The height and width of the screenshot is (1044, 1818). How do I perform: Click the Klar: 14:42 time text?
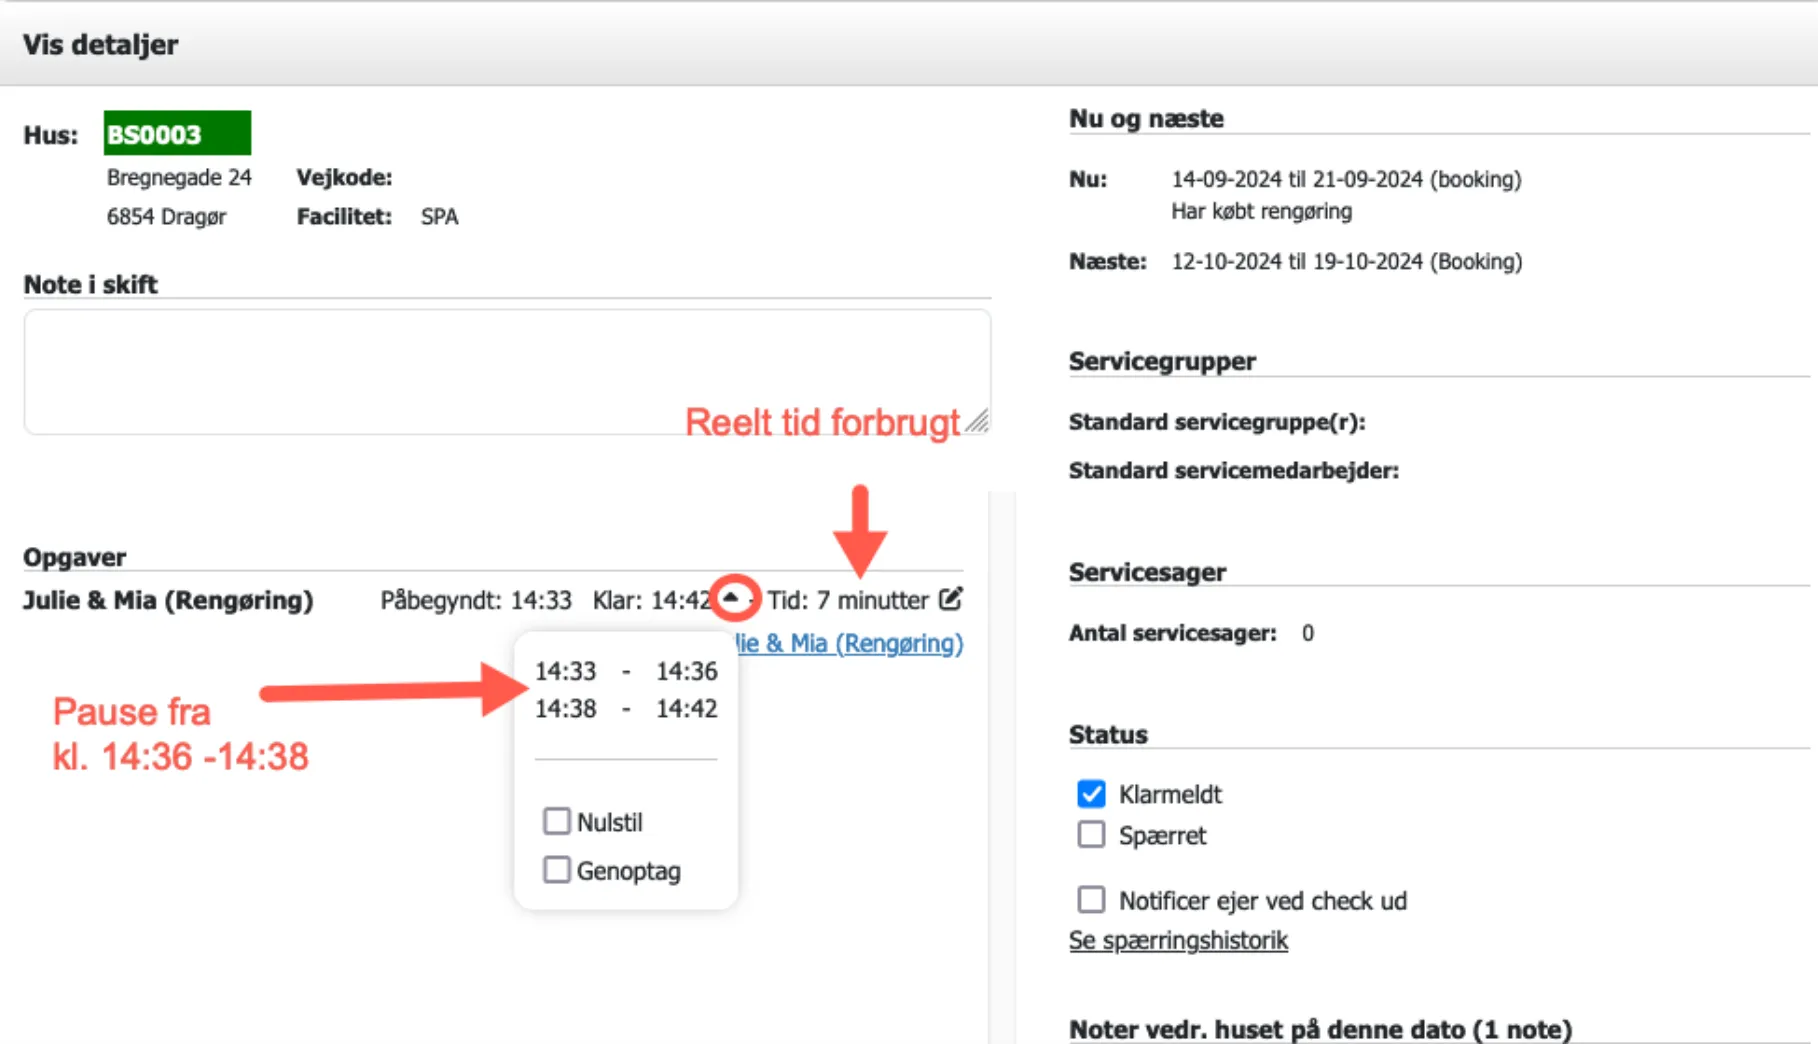tap(655, 599)
